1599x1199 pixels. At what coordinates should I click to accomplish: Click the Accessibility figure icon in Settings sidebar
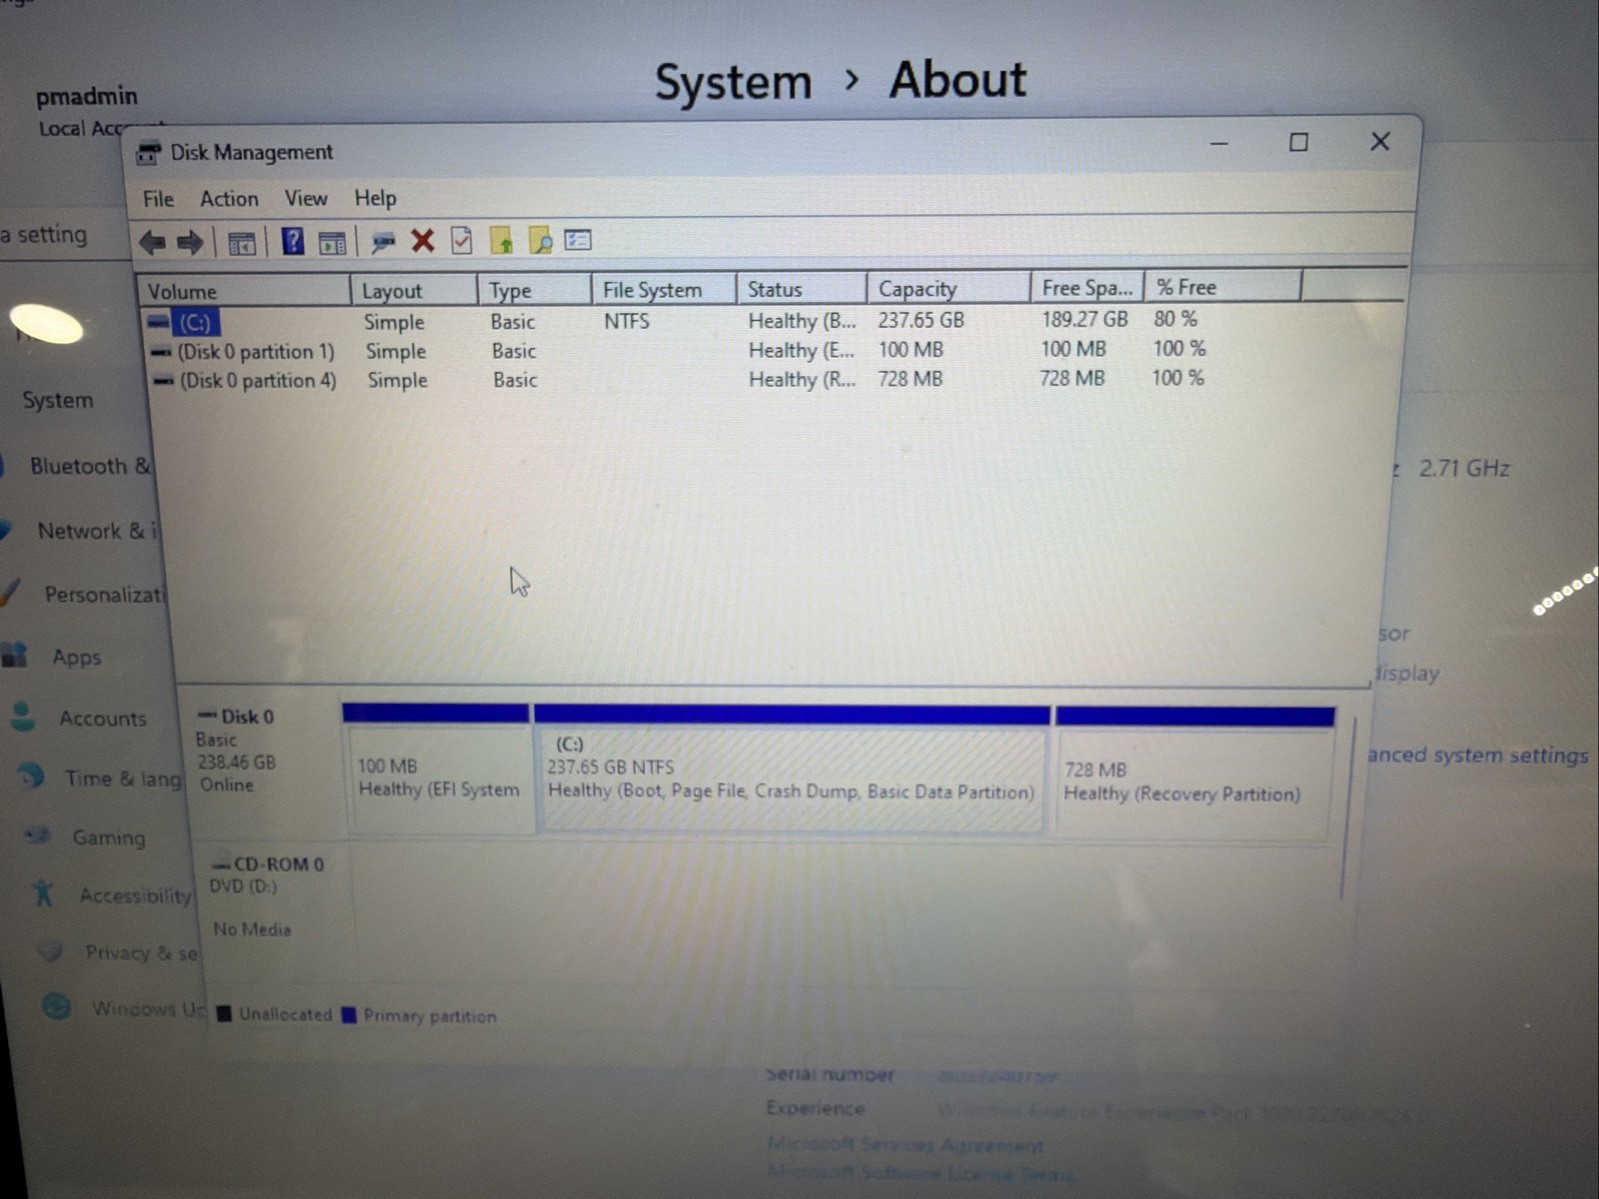coord(43,893)
